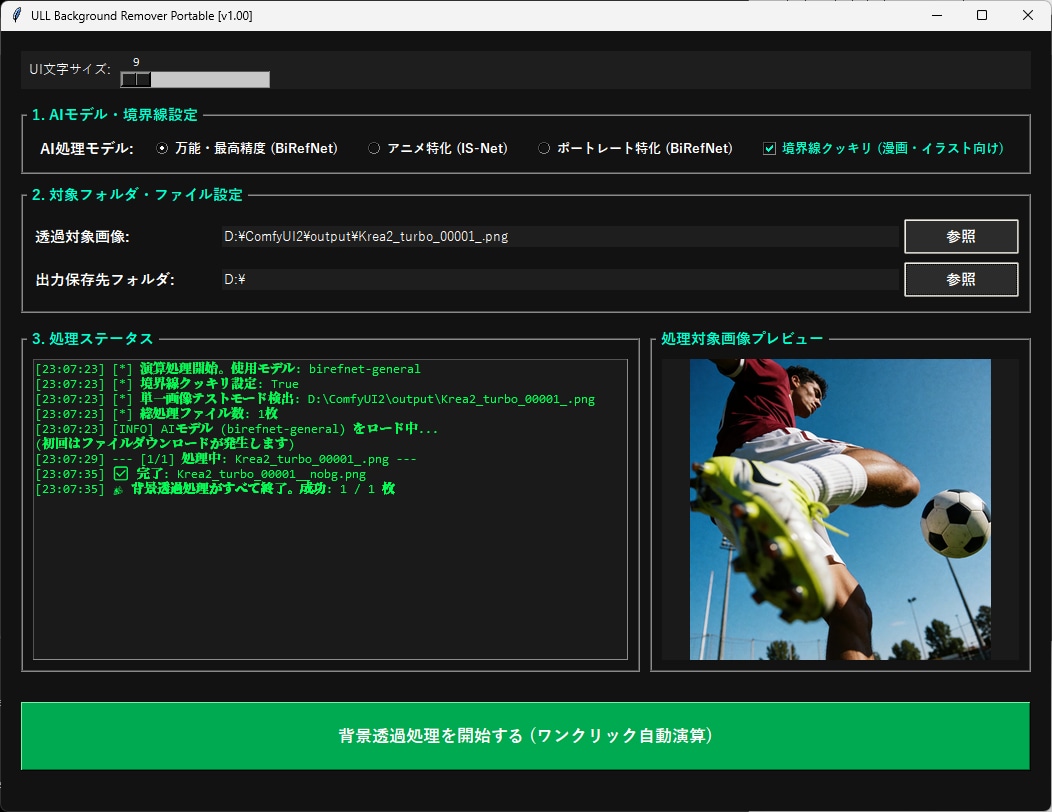Click the log line '背景透過処理がすべて終了'
Image resolution: width=1052 pixels, height=812 pixels.
pos(215,489)
